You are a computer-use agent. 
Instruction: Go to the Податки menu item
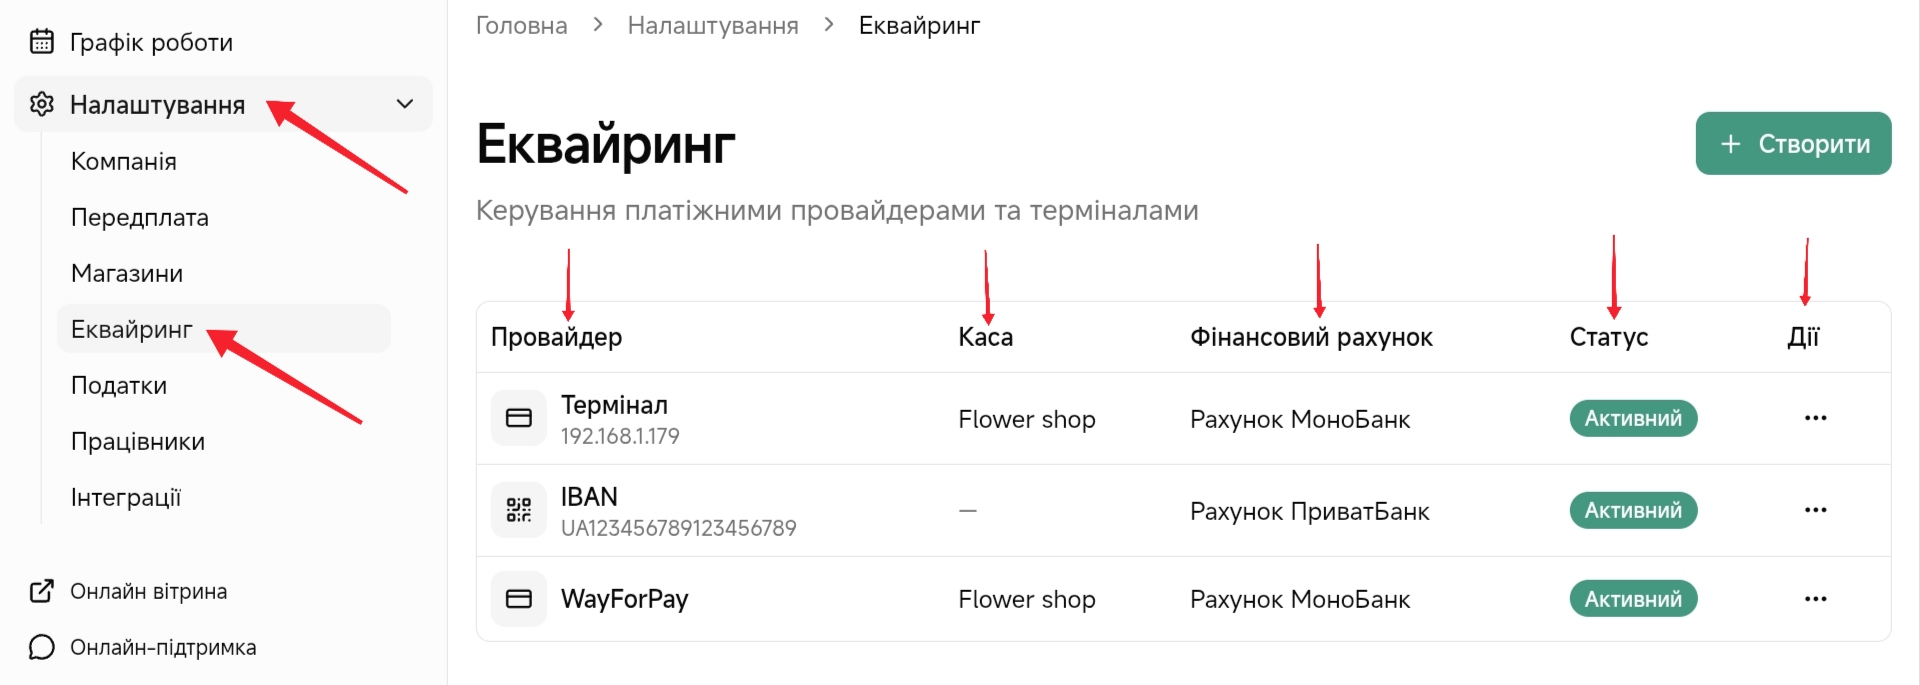tap(119, 386)
